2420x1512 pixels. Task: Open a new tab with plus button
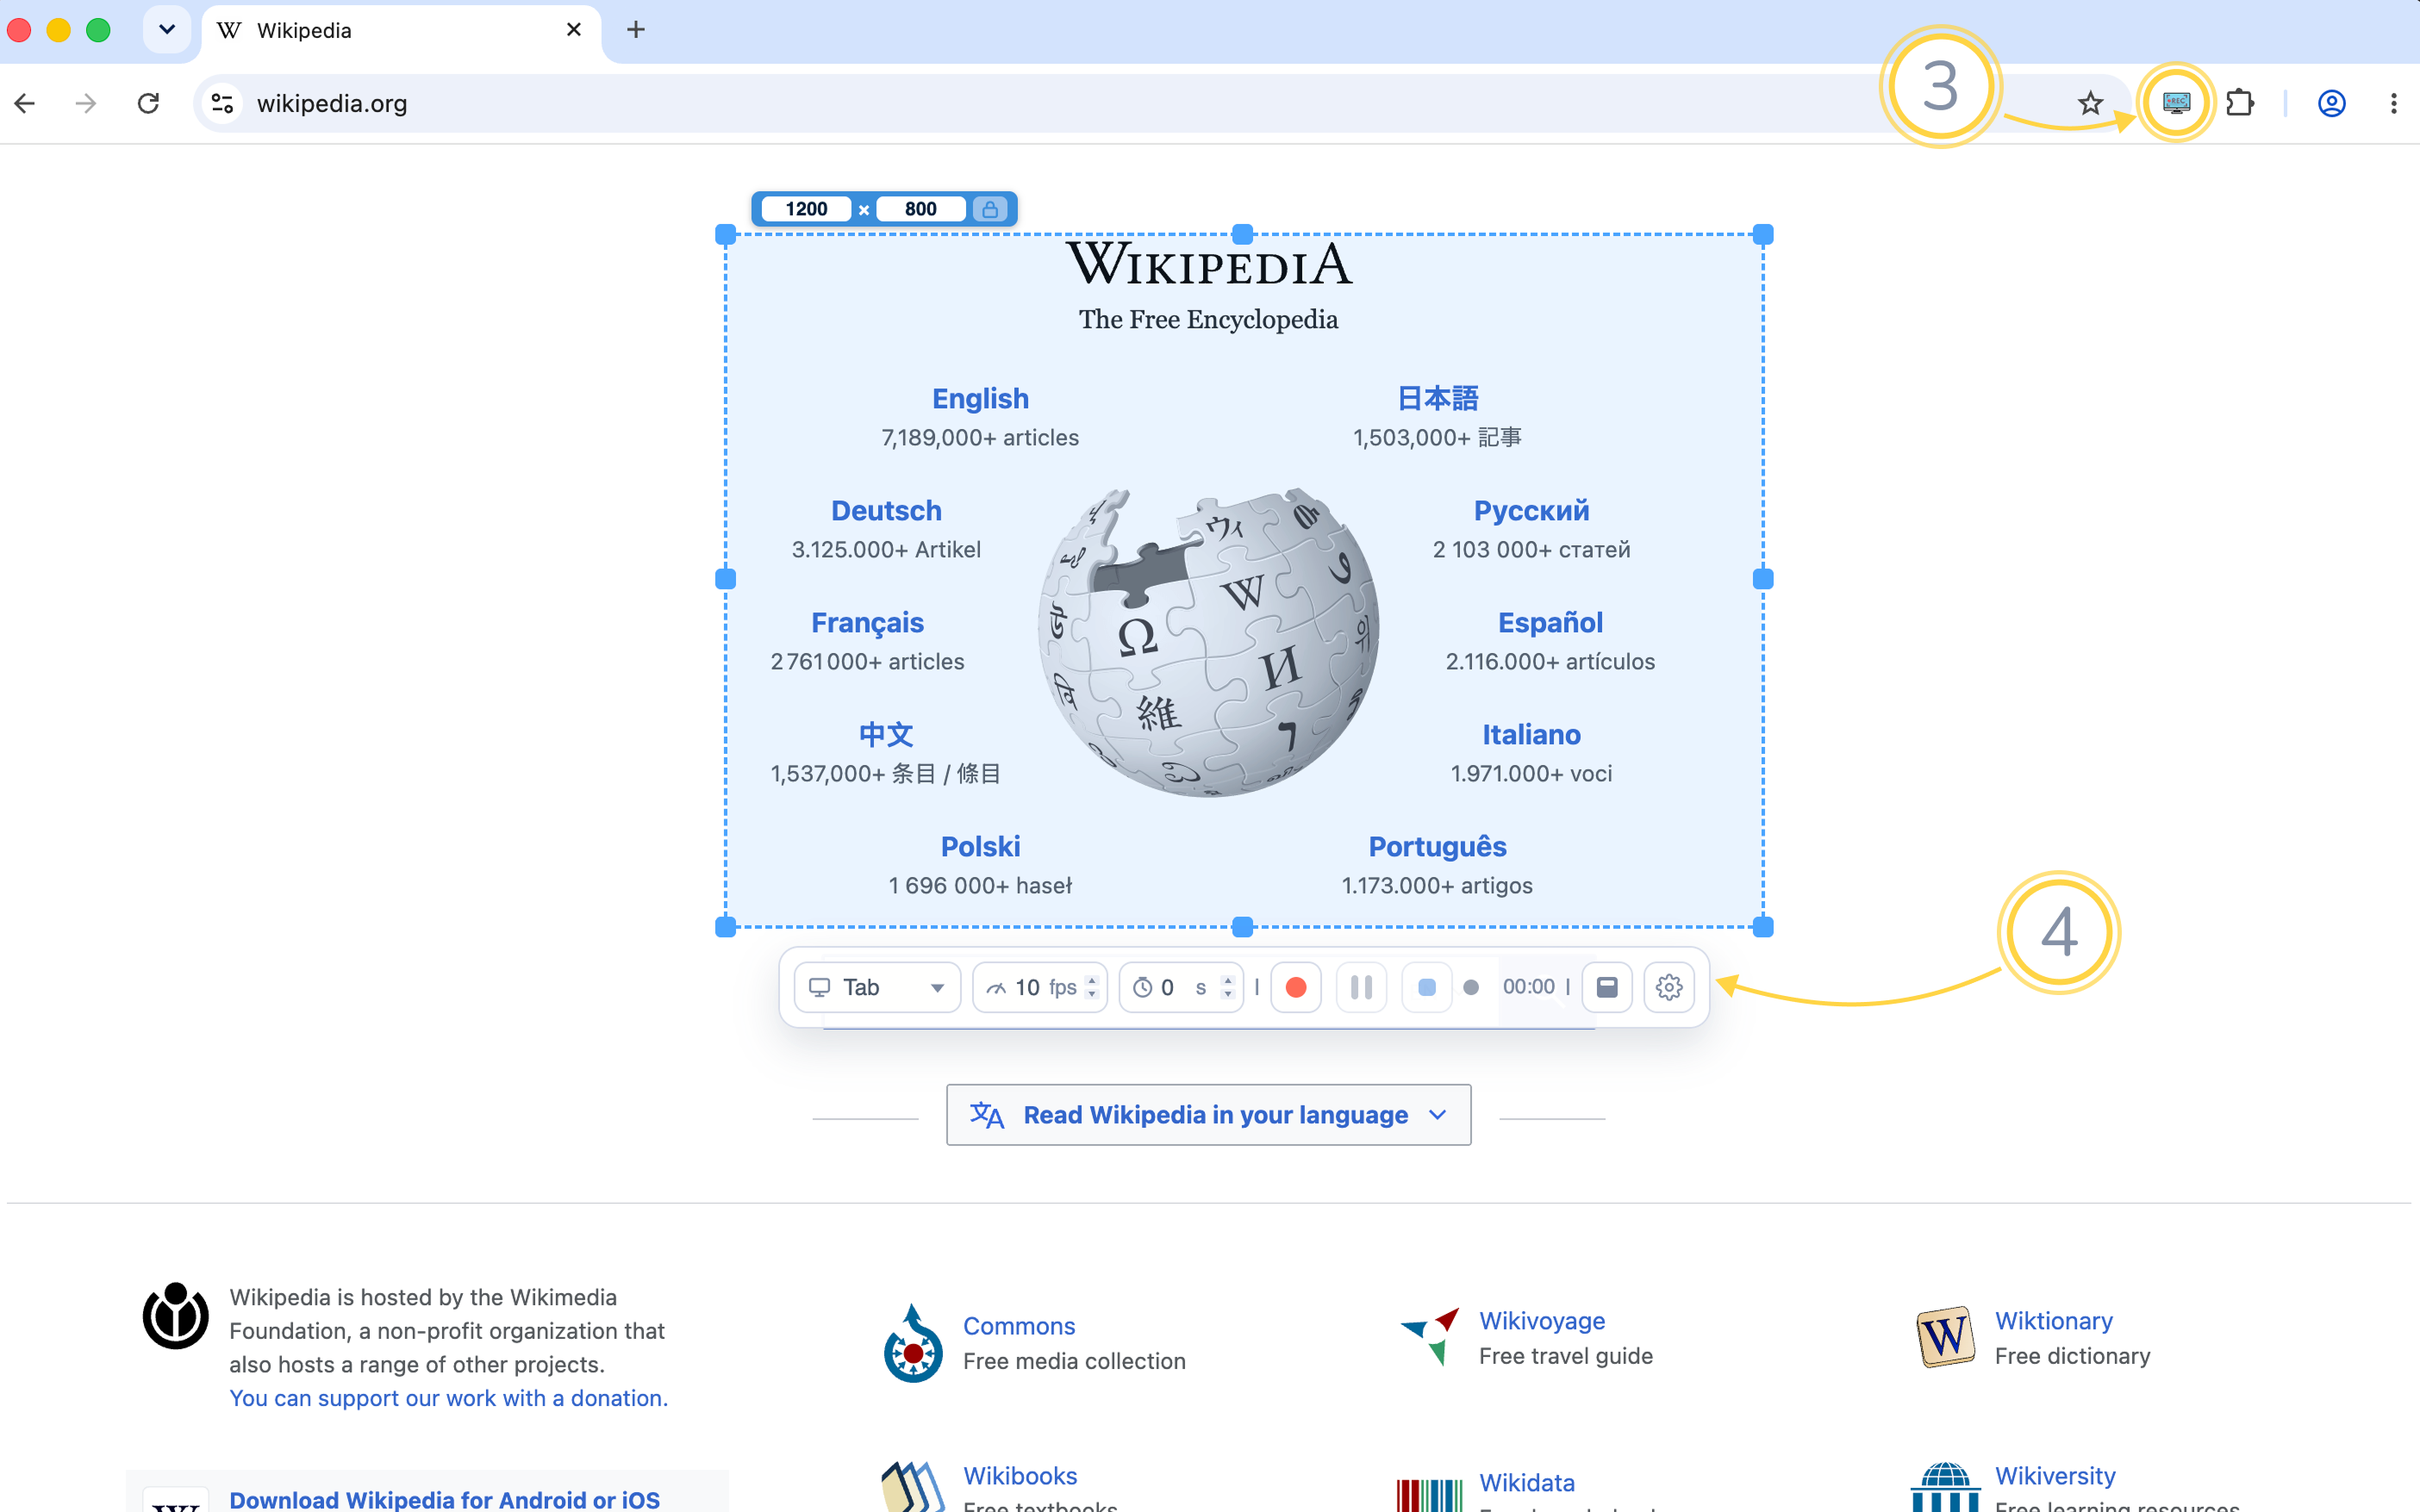(x=635, y=29)
